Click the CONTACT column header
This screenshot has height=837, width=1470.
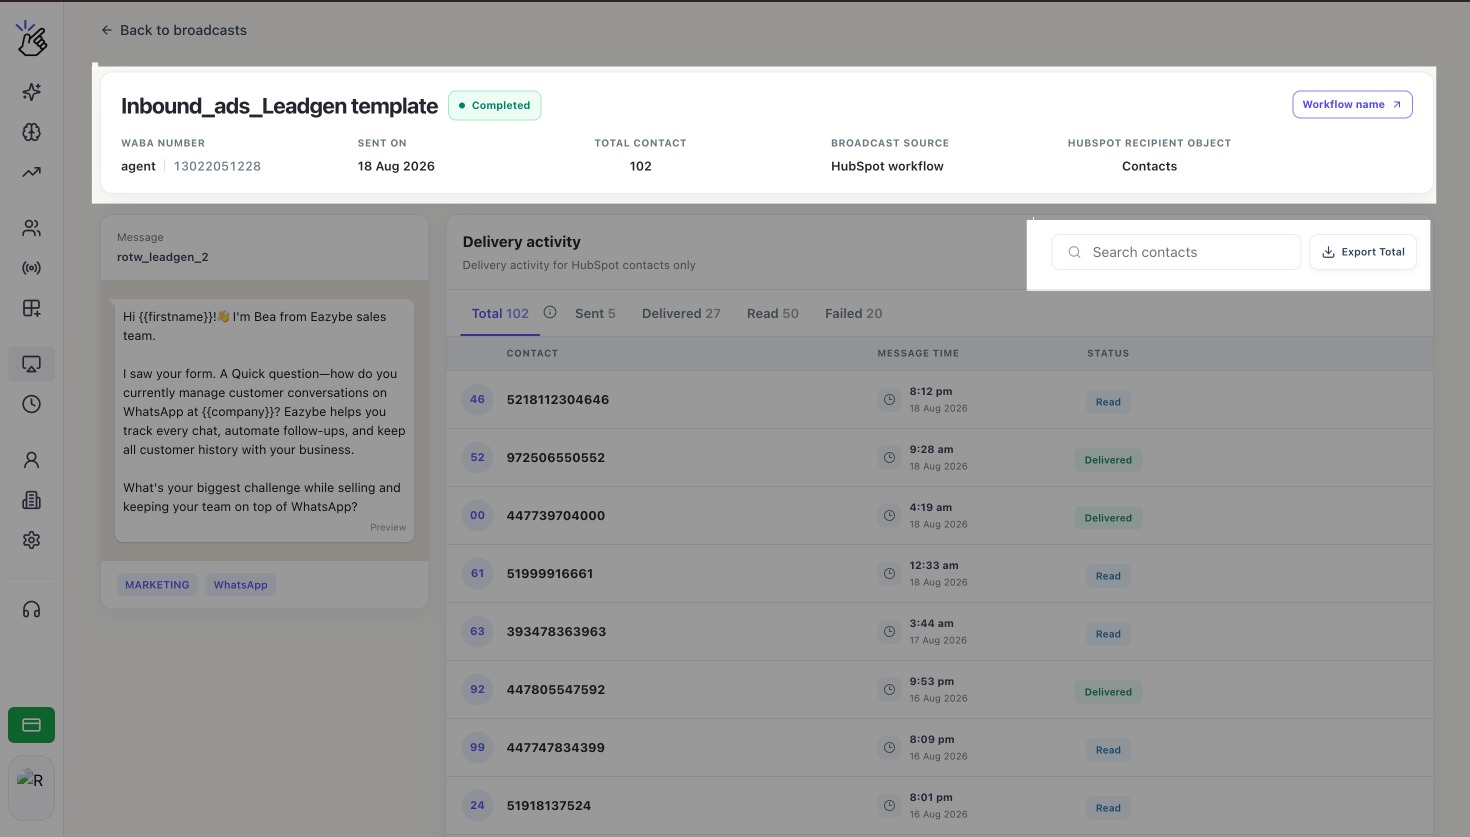(x=532, y=353)
